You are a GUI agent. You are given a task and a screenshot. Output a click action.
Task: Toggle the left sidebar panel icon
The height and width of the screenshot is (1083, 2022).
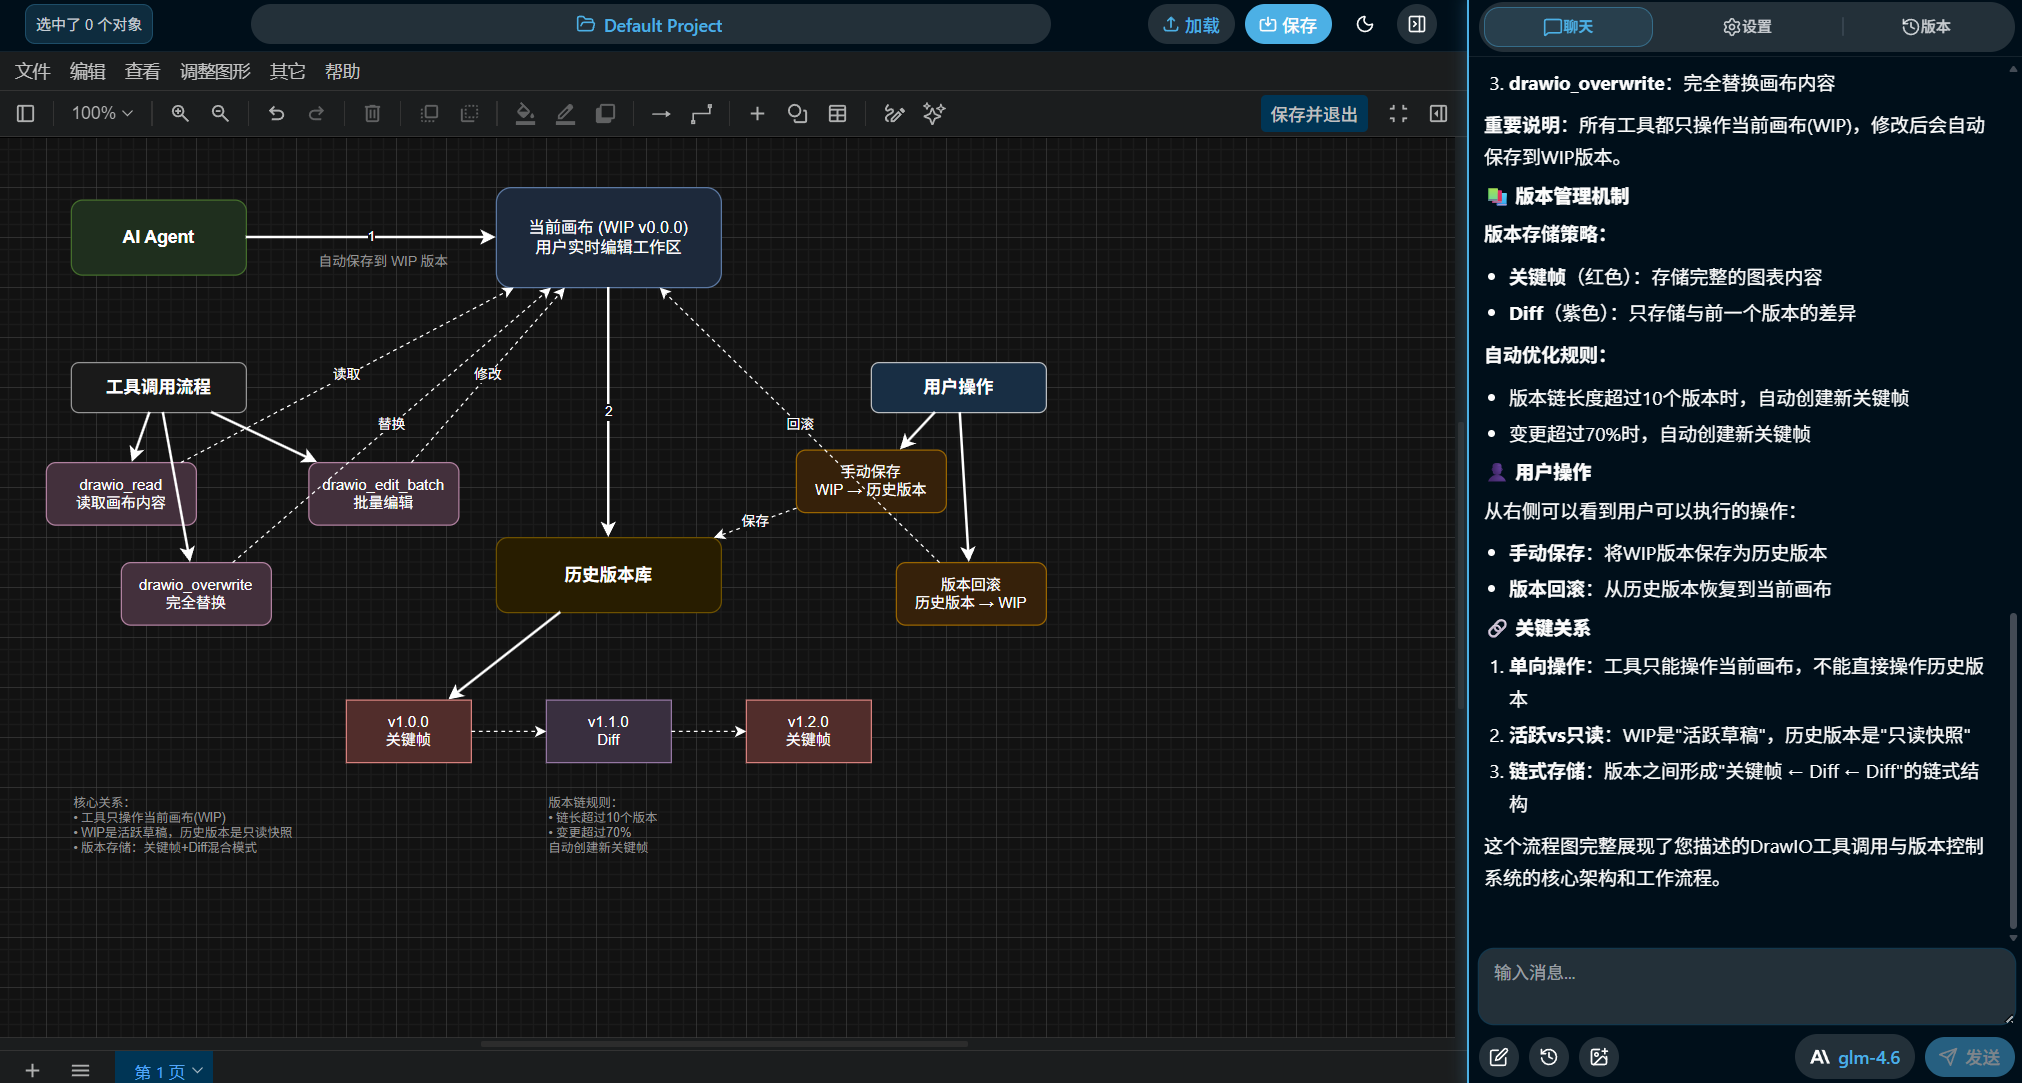pos(26,114)
